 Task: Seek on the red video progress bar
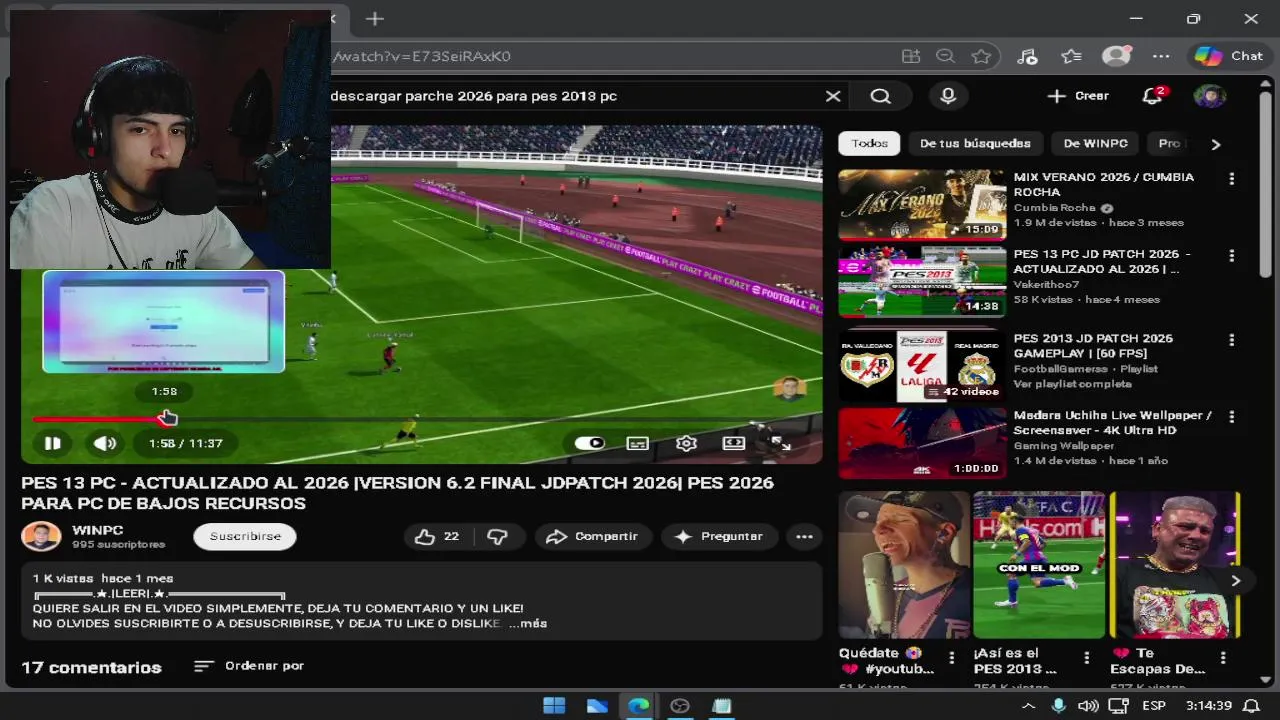(x=427, y=419)
